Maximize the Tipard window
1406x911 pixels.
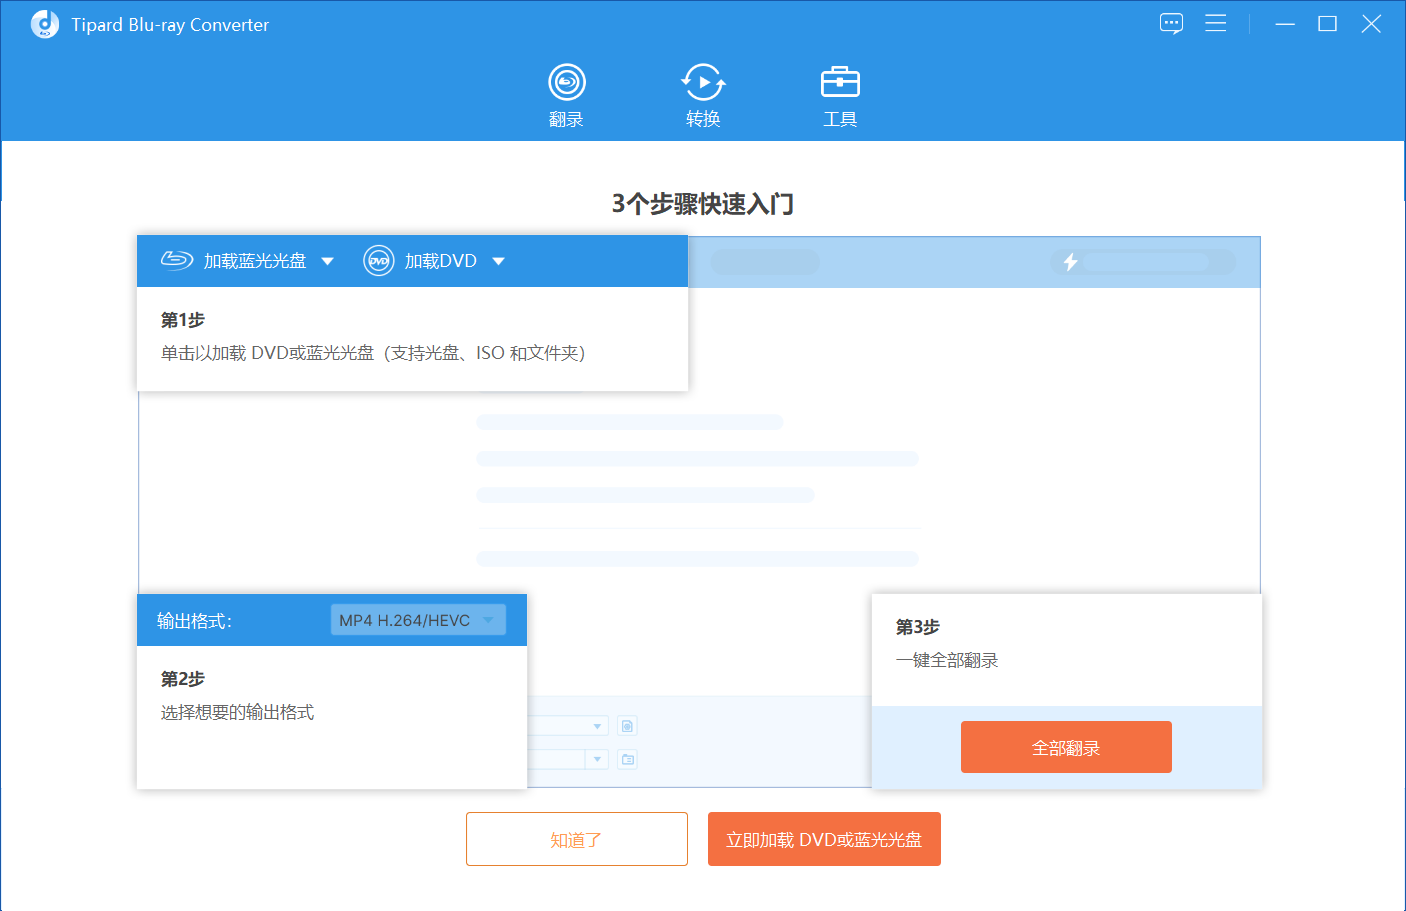point(1328,24)
